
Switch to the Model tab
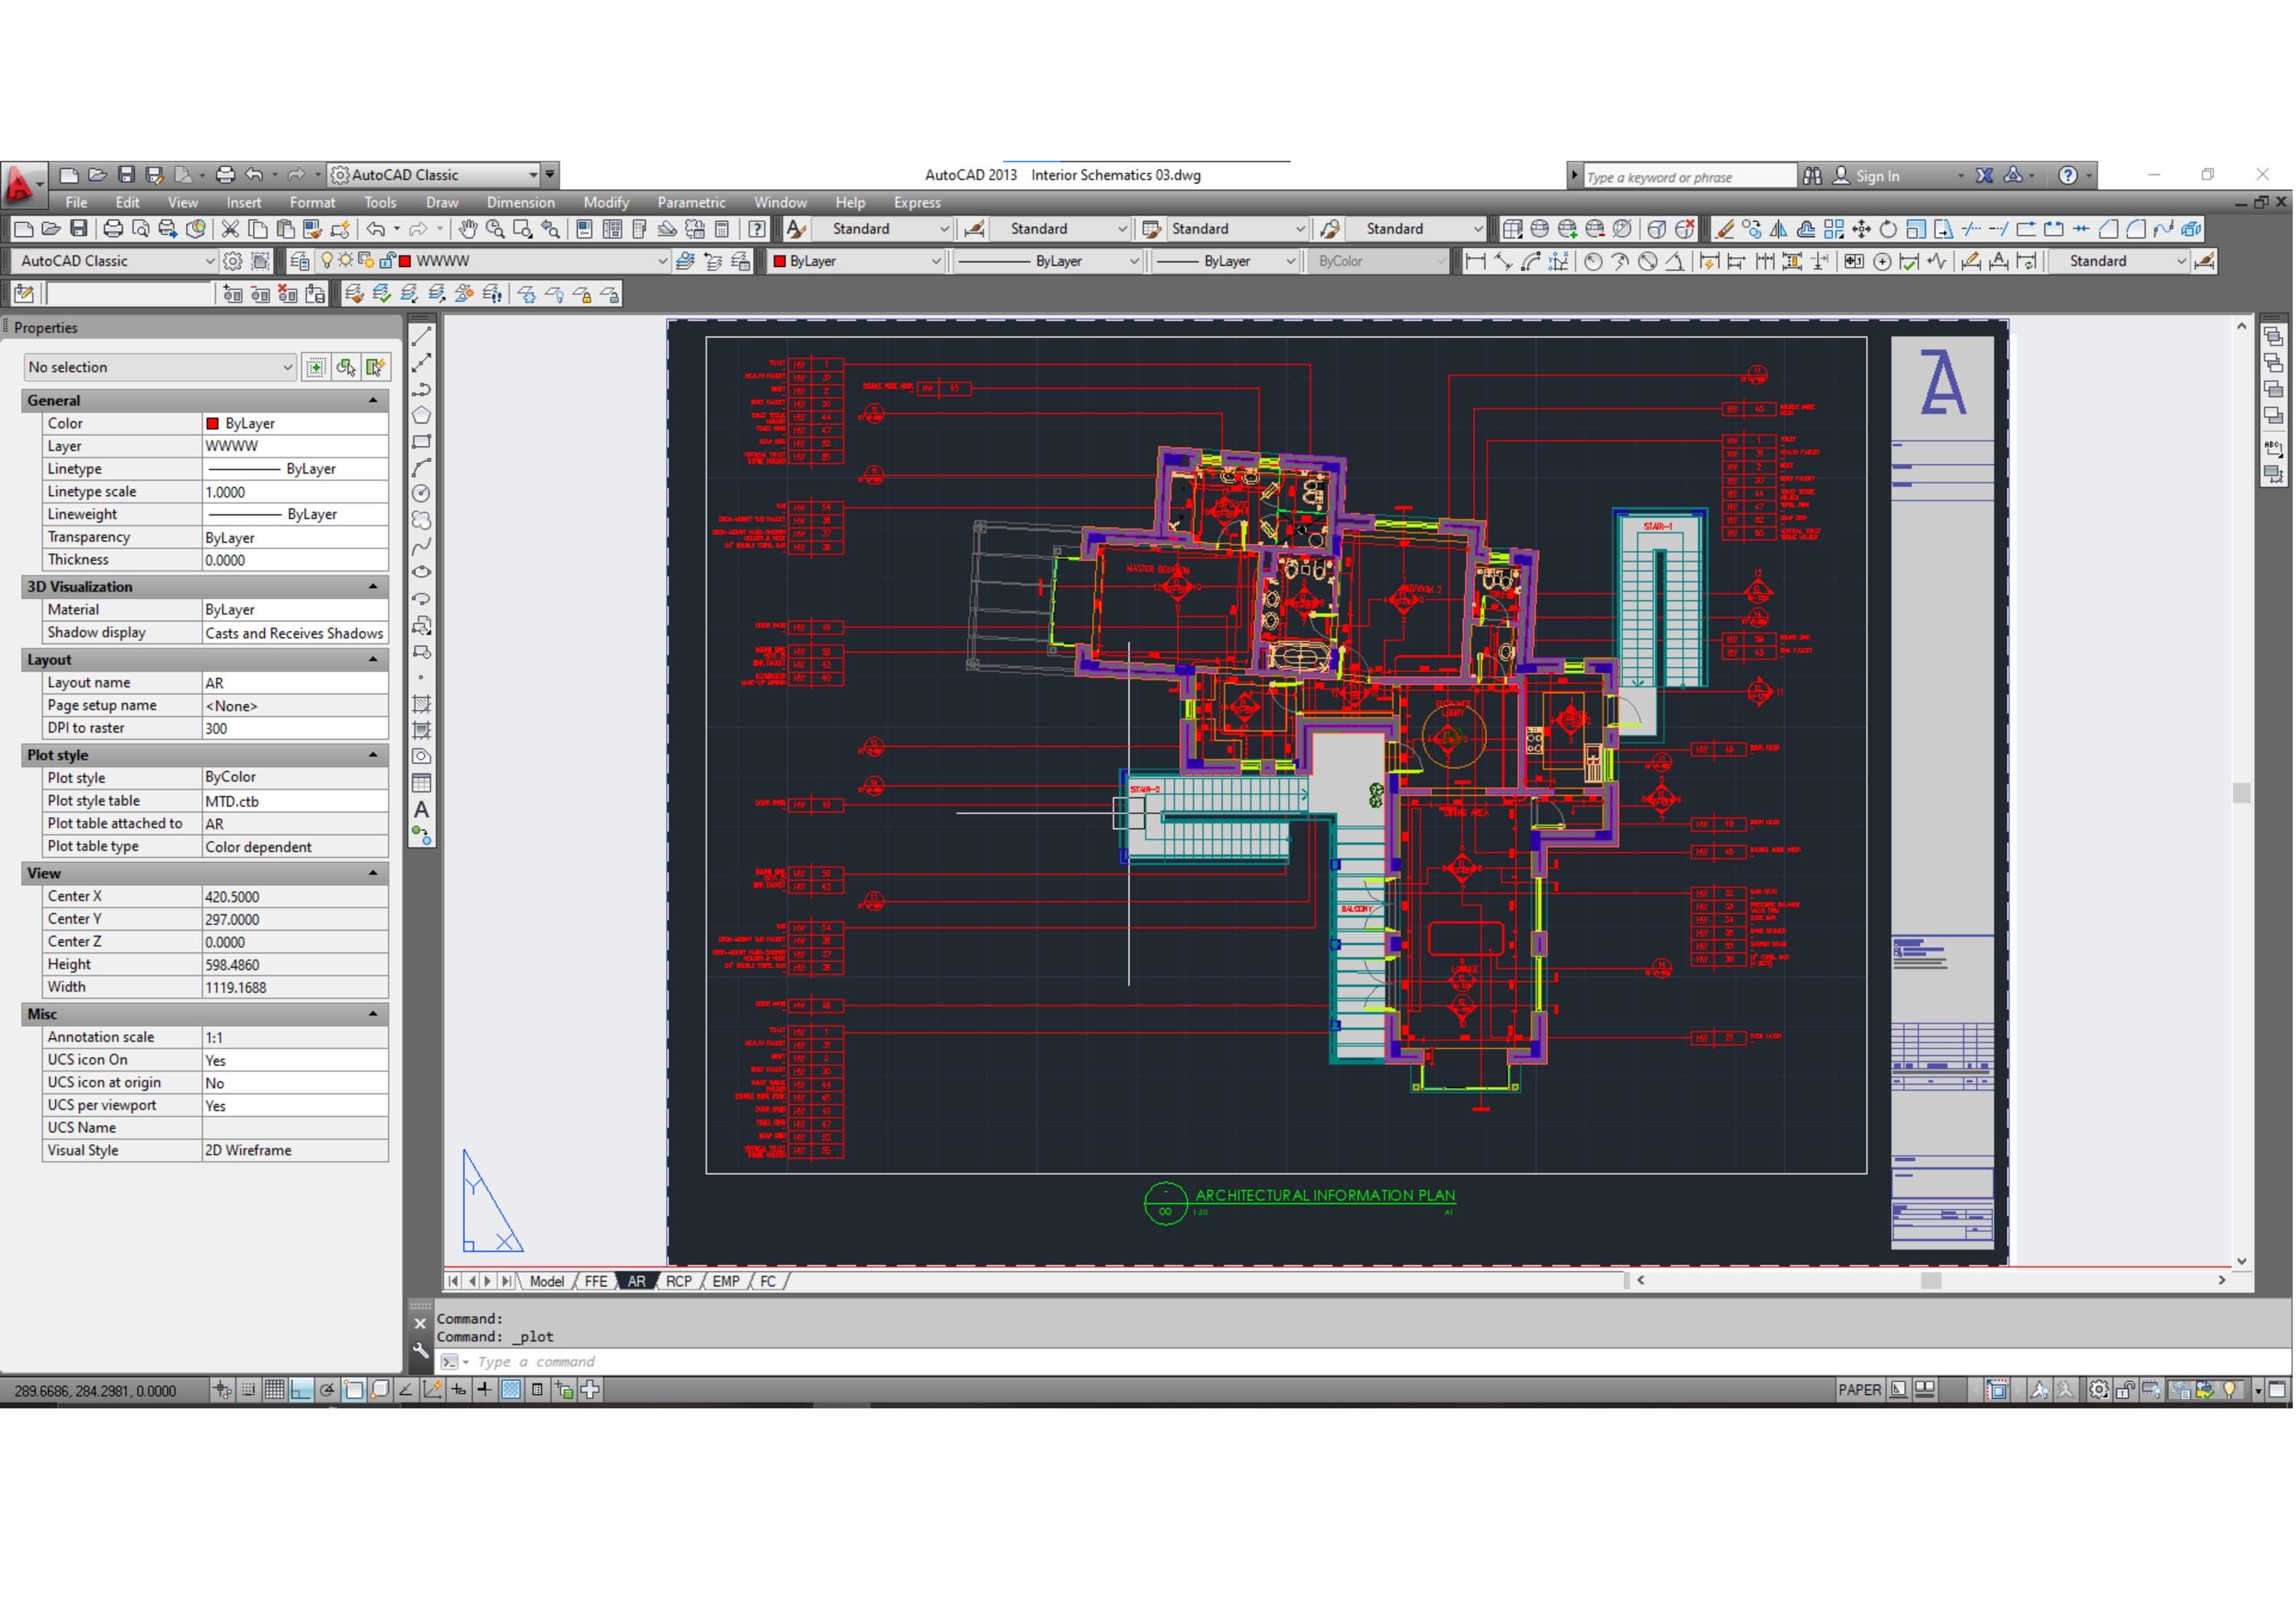pyautogui.click(x=547, y=1281)
